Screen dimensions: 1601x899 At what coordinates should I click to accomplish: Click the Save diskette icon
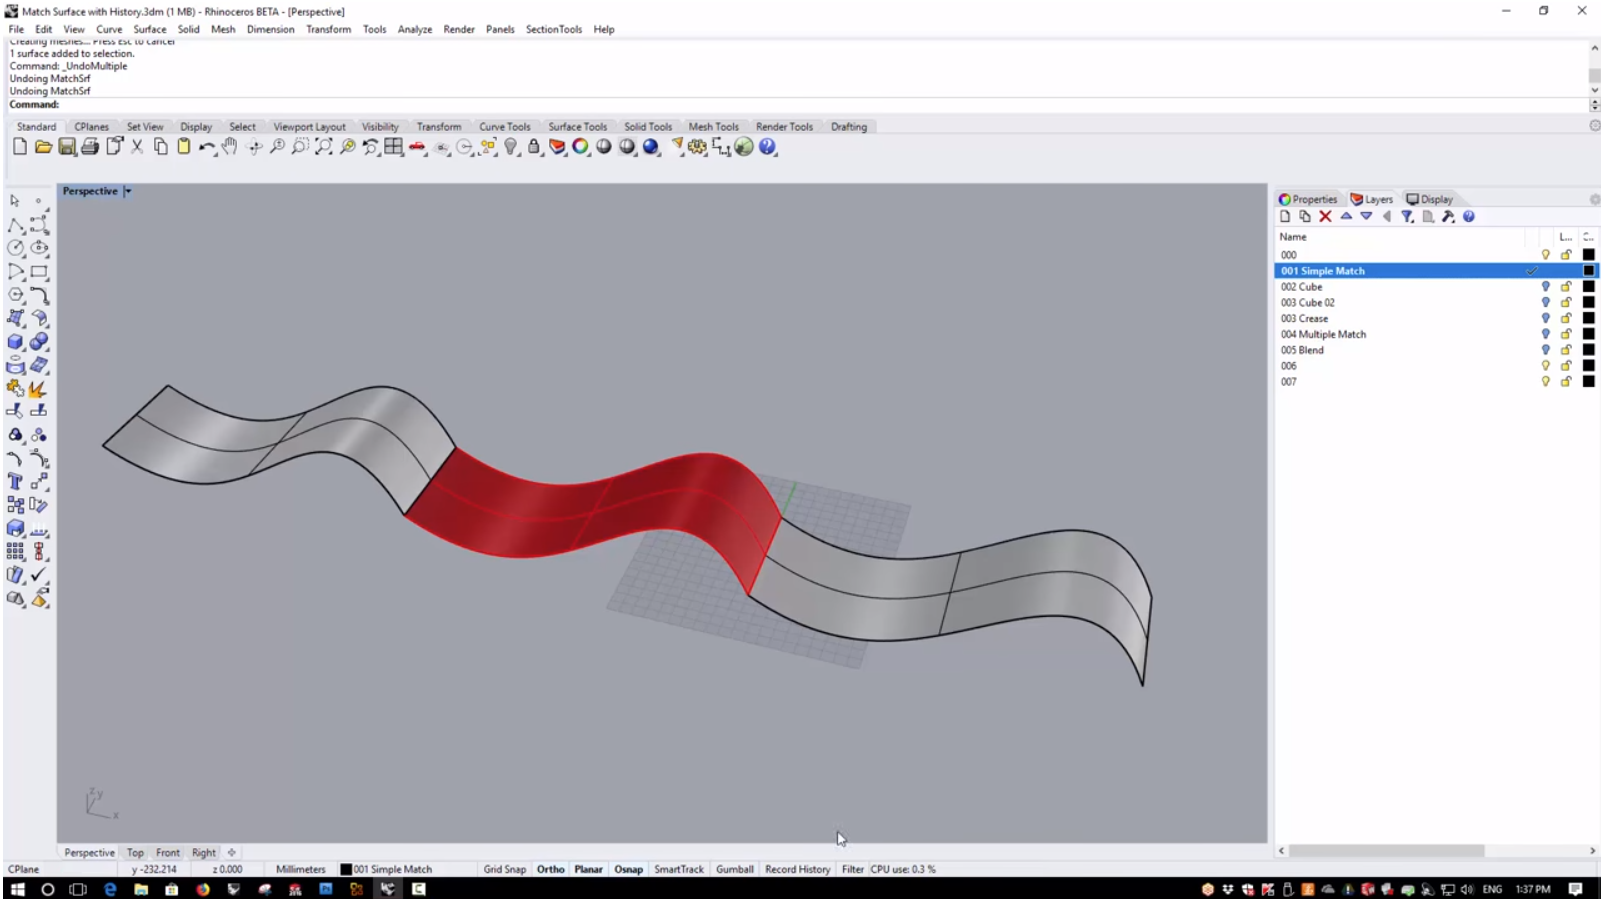(67, 147)
